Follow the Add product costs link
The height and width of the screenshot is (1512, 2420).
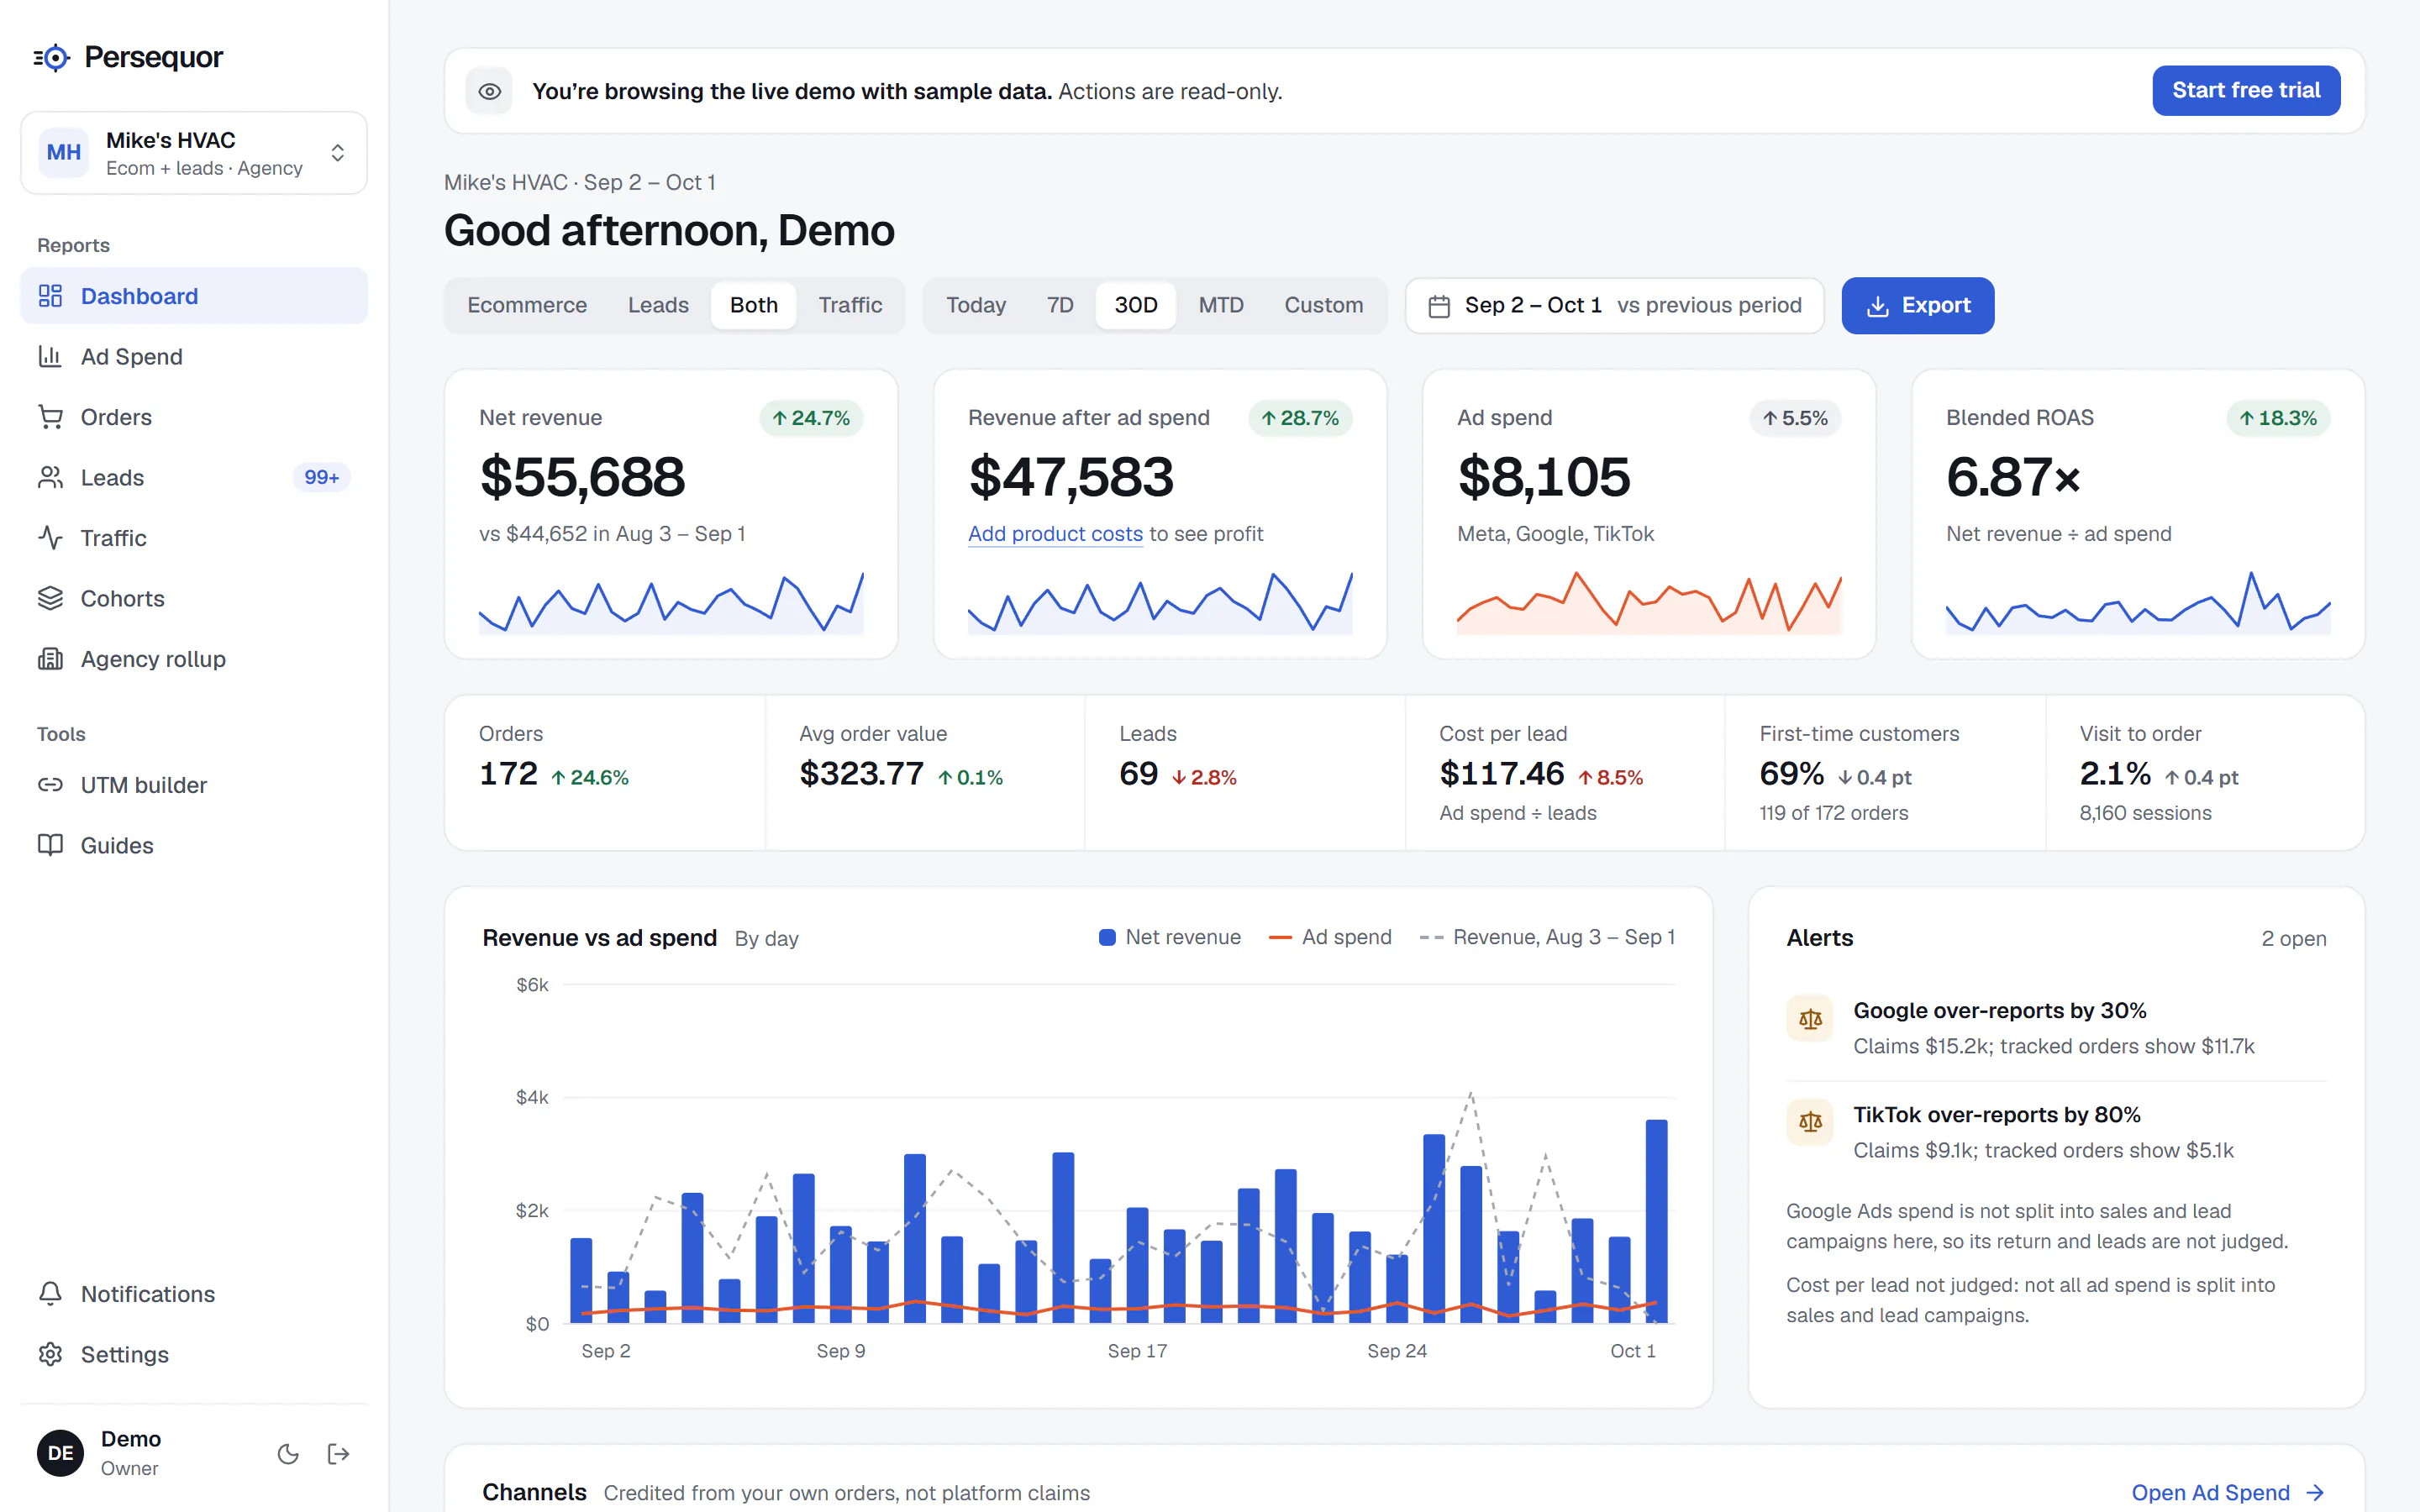1055,534
